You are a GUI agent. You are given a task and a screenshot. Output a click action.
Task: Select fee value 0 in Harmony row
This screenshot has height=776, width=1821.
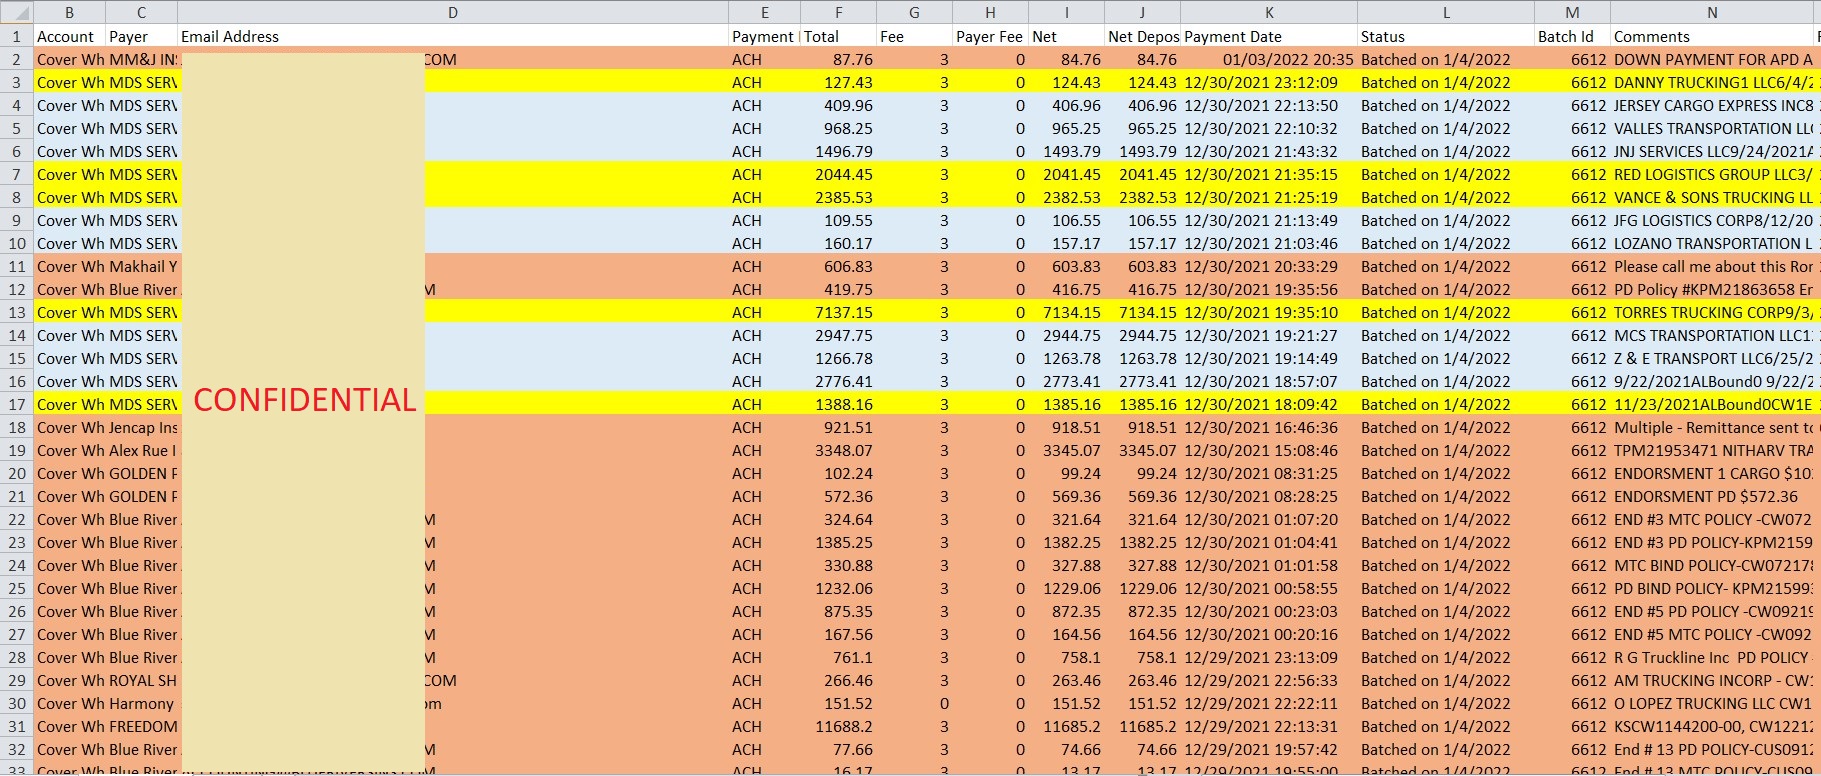coord(914,703)
